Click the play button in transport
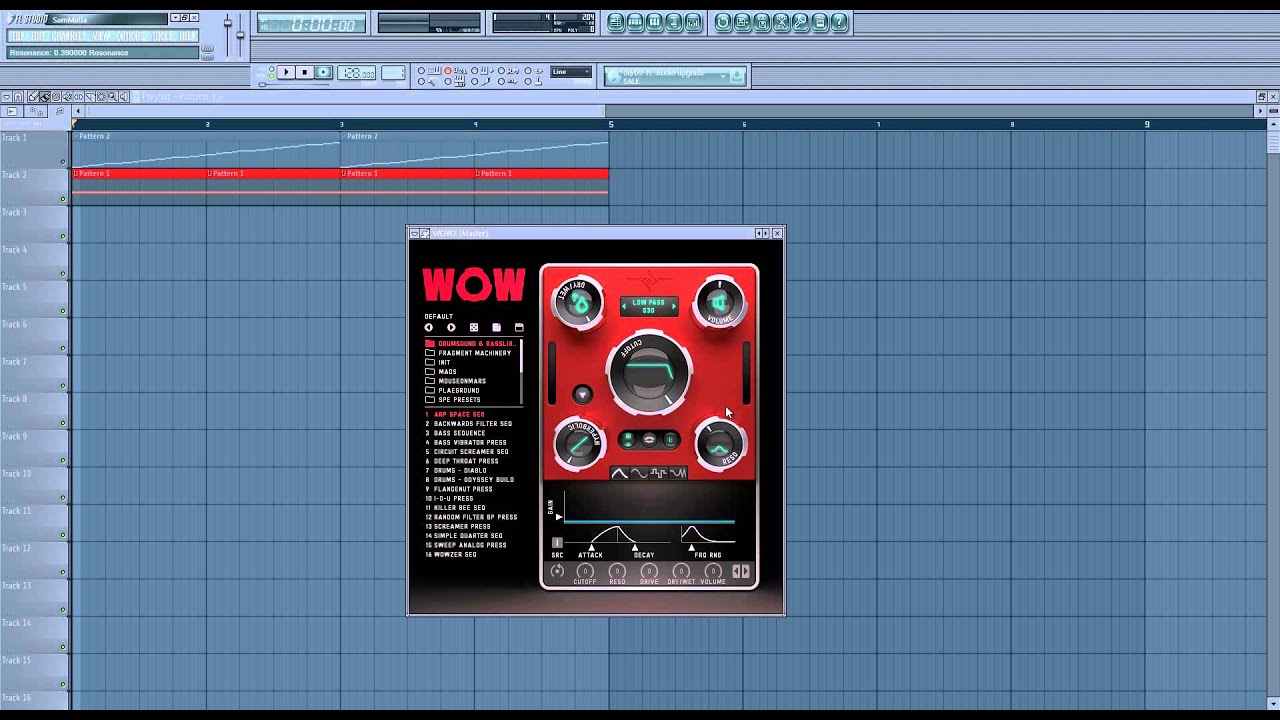Viewport: 1280px width, 720px height. (286, 72)
